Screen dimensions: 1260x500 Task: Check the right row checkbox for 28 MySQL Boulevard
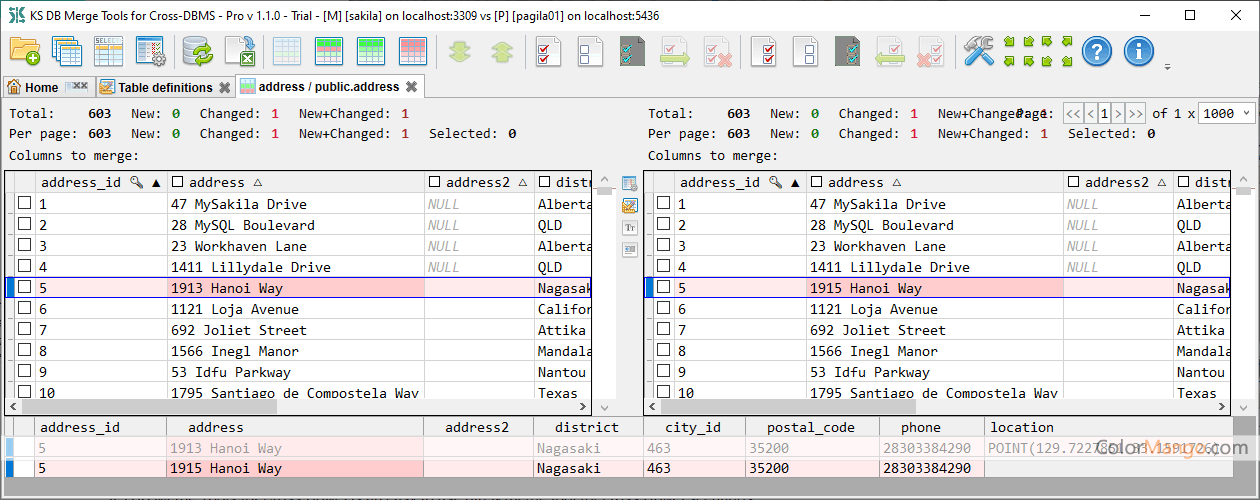tap(663, 224)
